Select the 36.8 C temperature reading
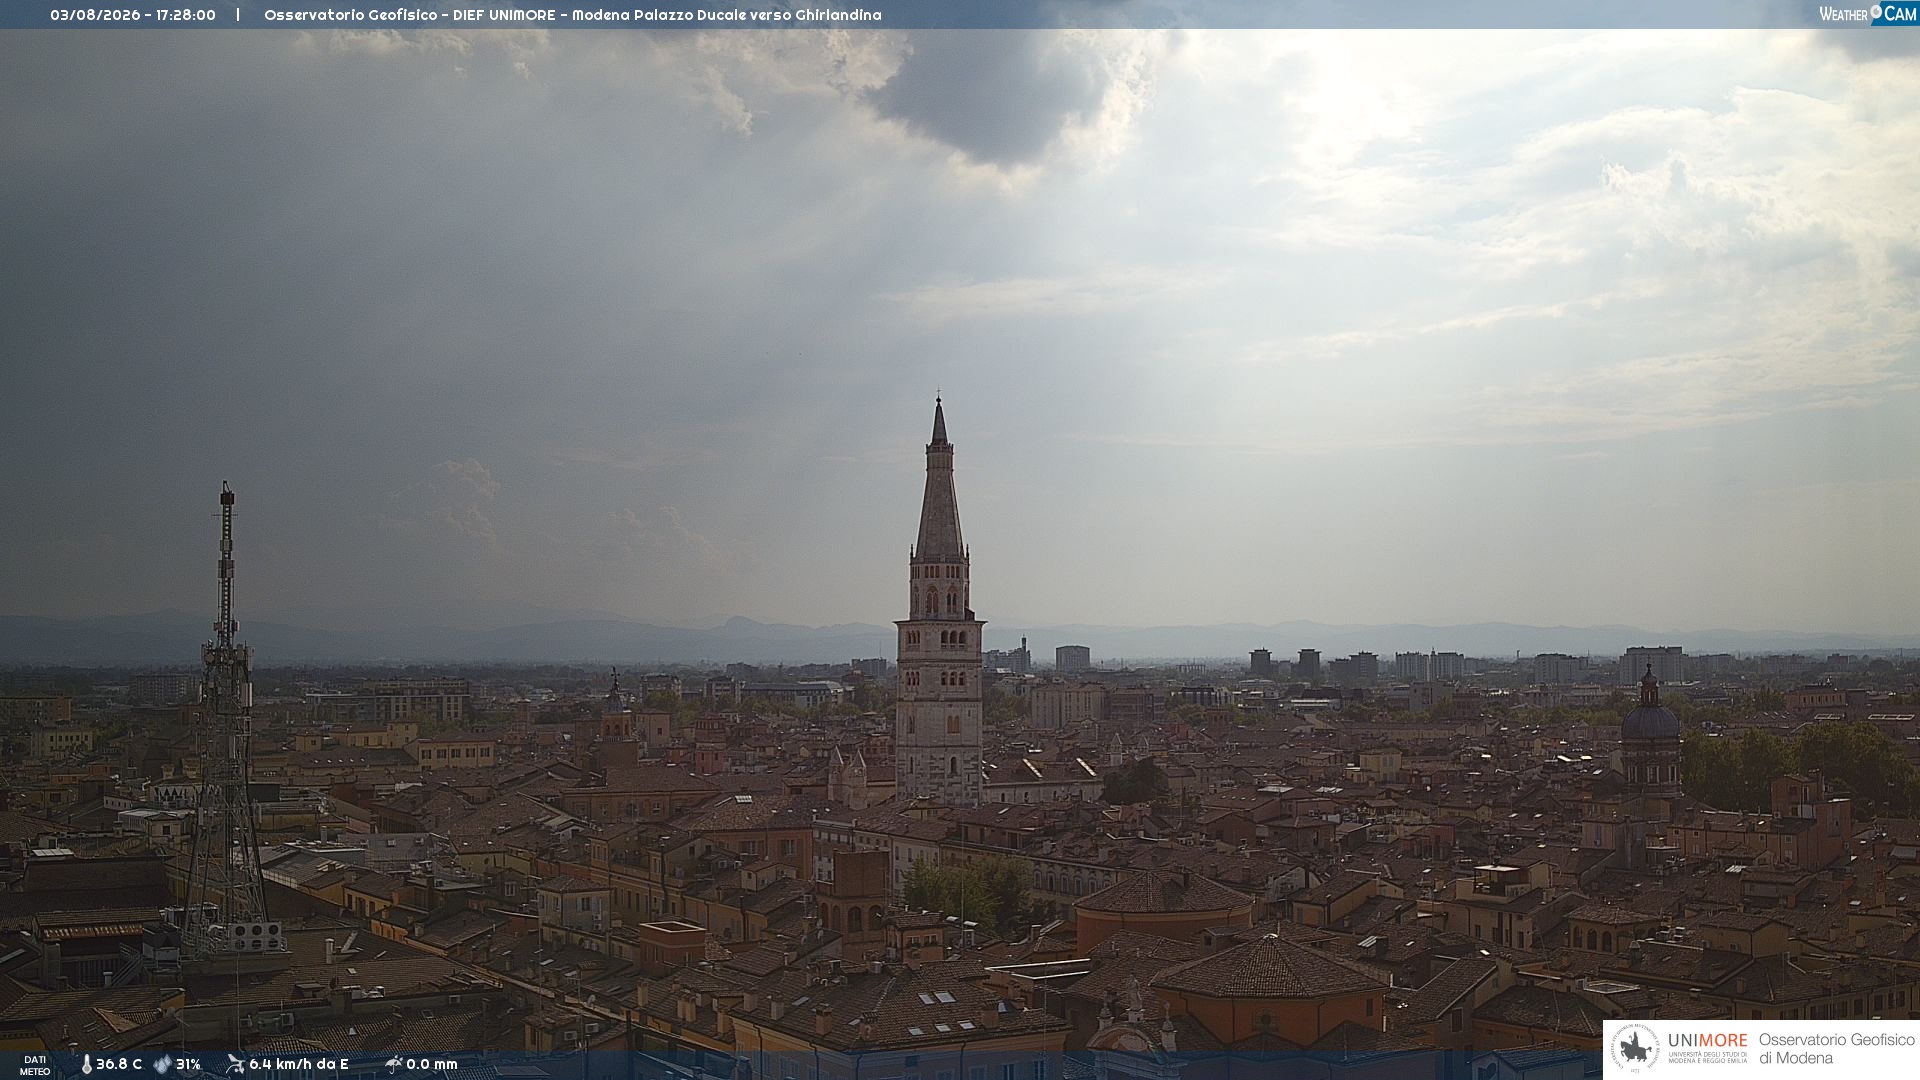The width and height of the screenshot is (1920, 1080). 119,1064
